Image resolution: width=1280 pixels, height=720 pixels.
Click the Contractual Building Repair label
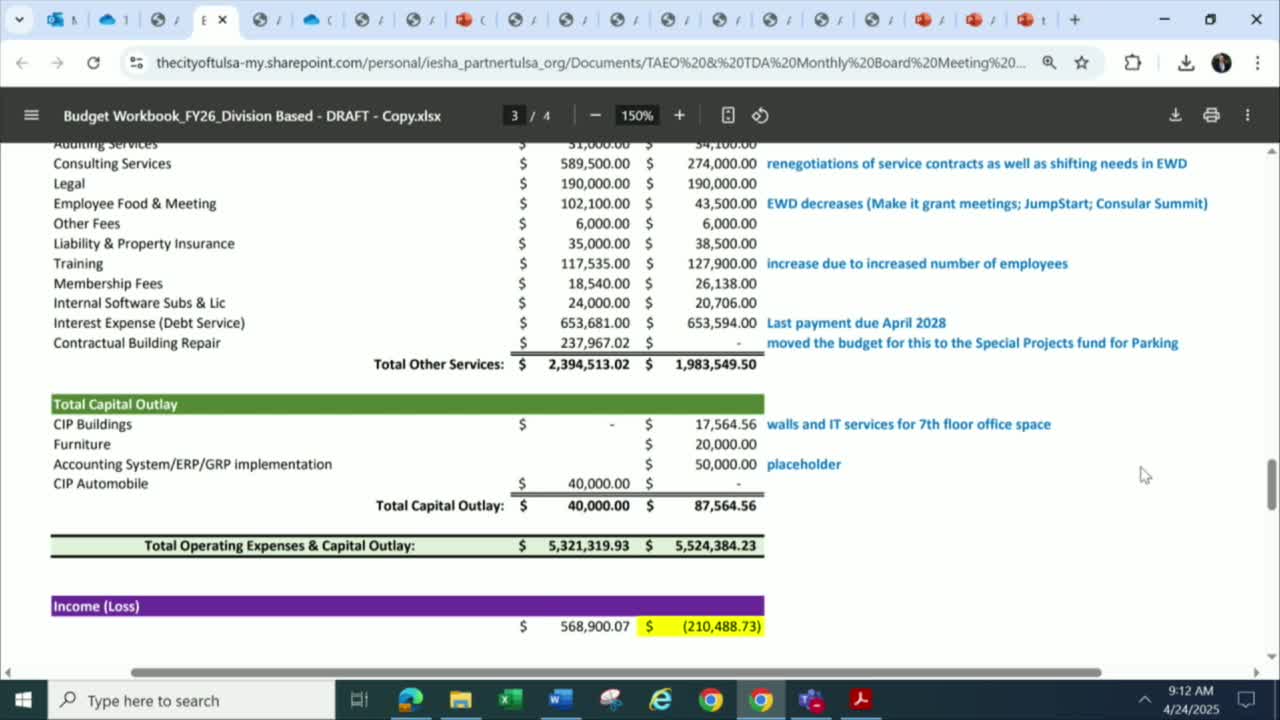pyautogui.click(x=137, y=343)
